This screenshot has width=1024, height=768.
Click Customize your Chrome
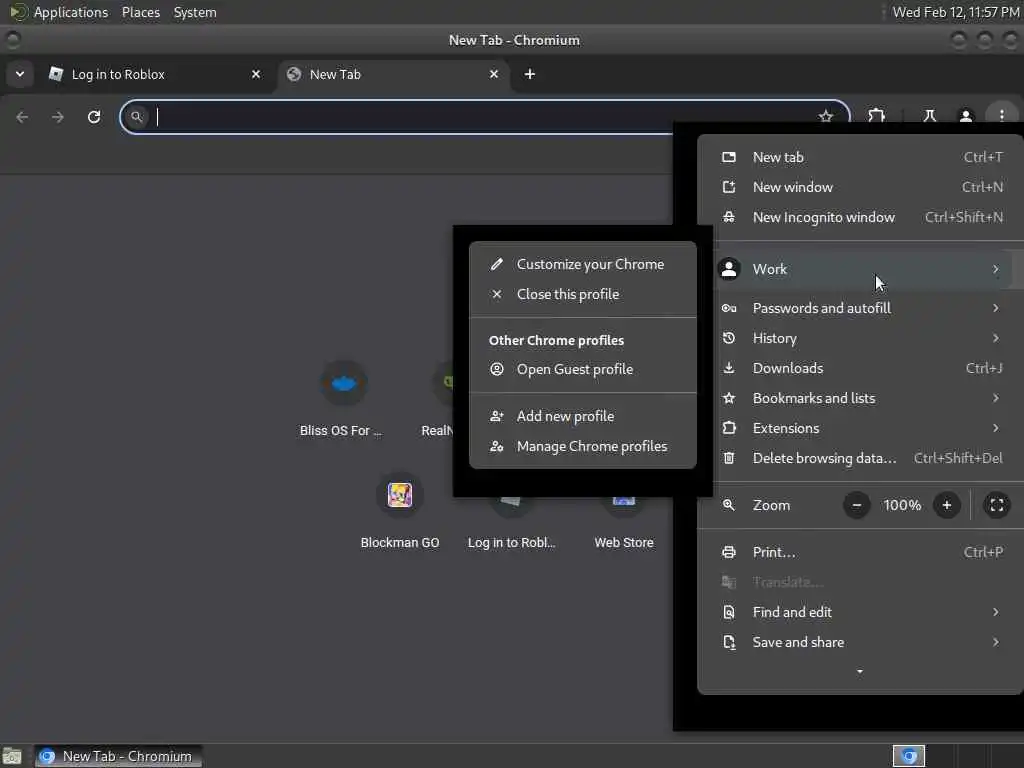583,264
